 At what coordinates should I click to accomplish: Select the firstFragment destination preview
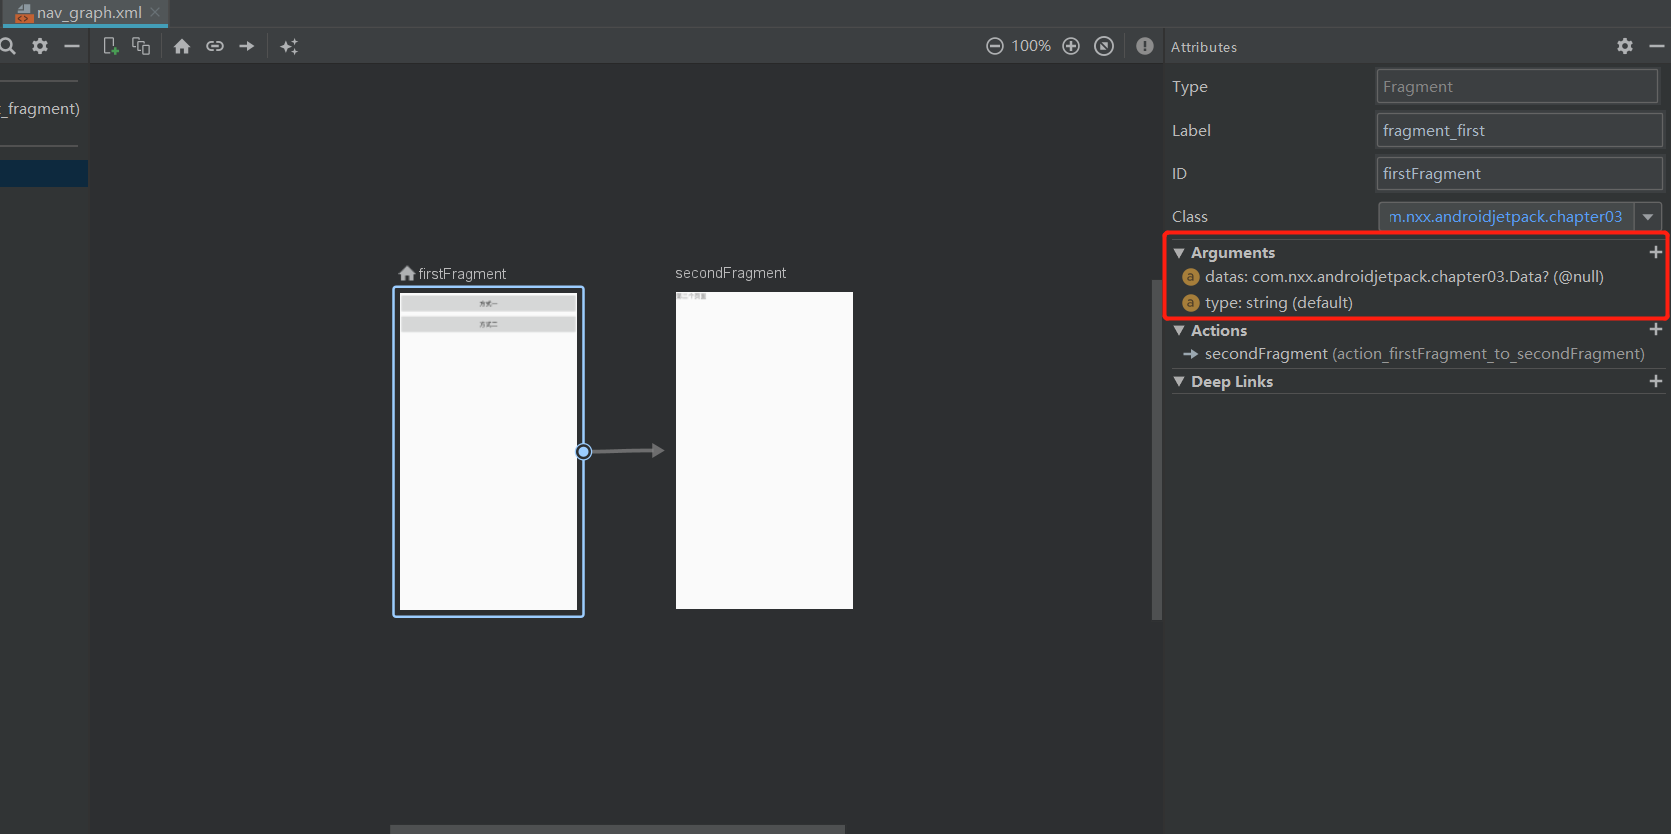coord(488,452)
